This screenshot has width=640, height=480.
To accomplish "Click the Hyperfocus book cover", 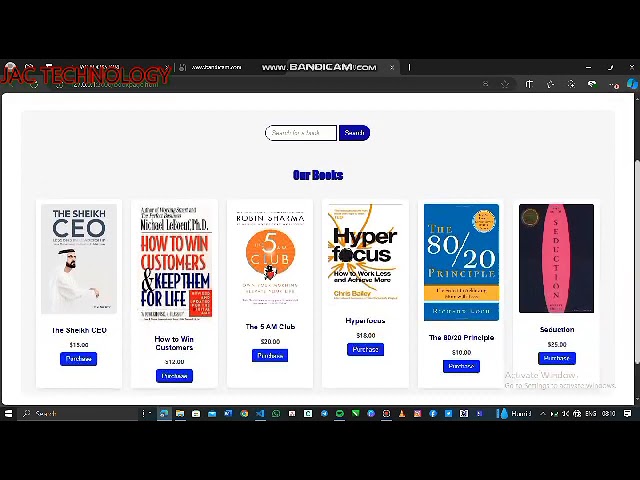I will pos(365,254).
